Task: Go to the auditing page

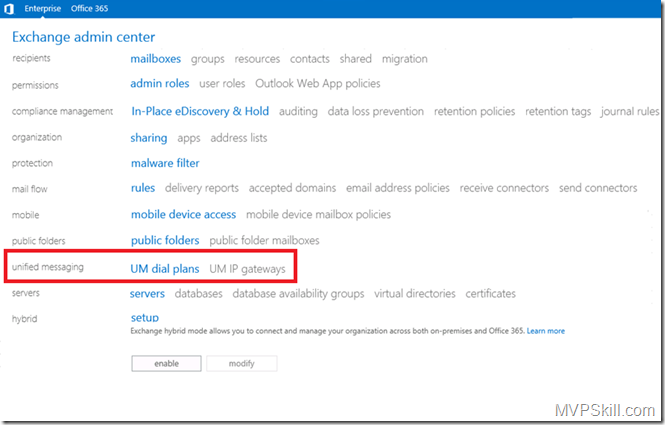Action: [298, 112]
